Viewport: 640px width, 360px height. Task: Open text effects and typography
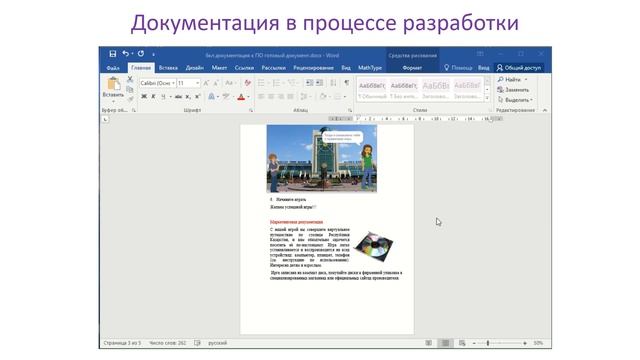pyautogui.click(x=211, y=97)
